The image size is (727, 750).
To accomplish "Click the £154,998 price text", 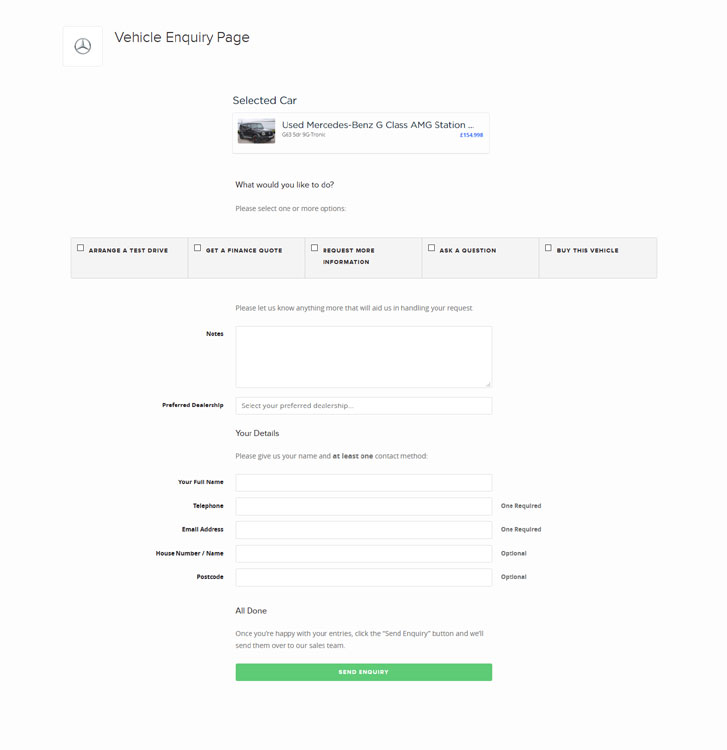I will point(471,135).
